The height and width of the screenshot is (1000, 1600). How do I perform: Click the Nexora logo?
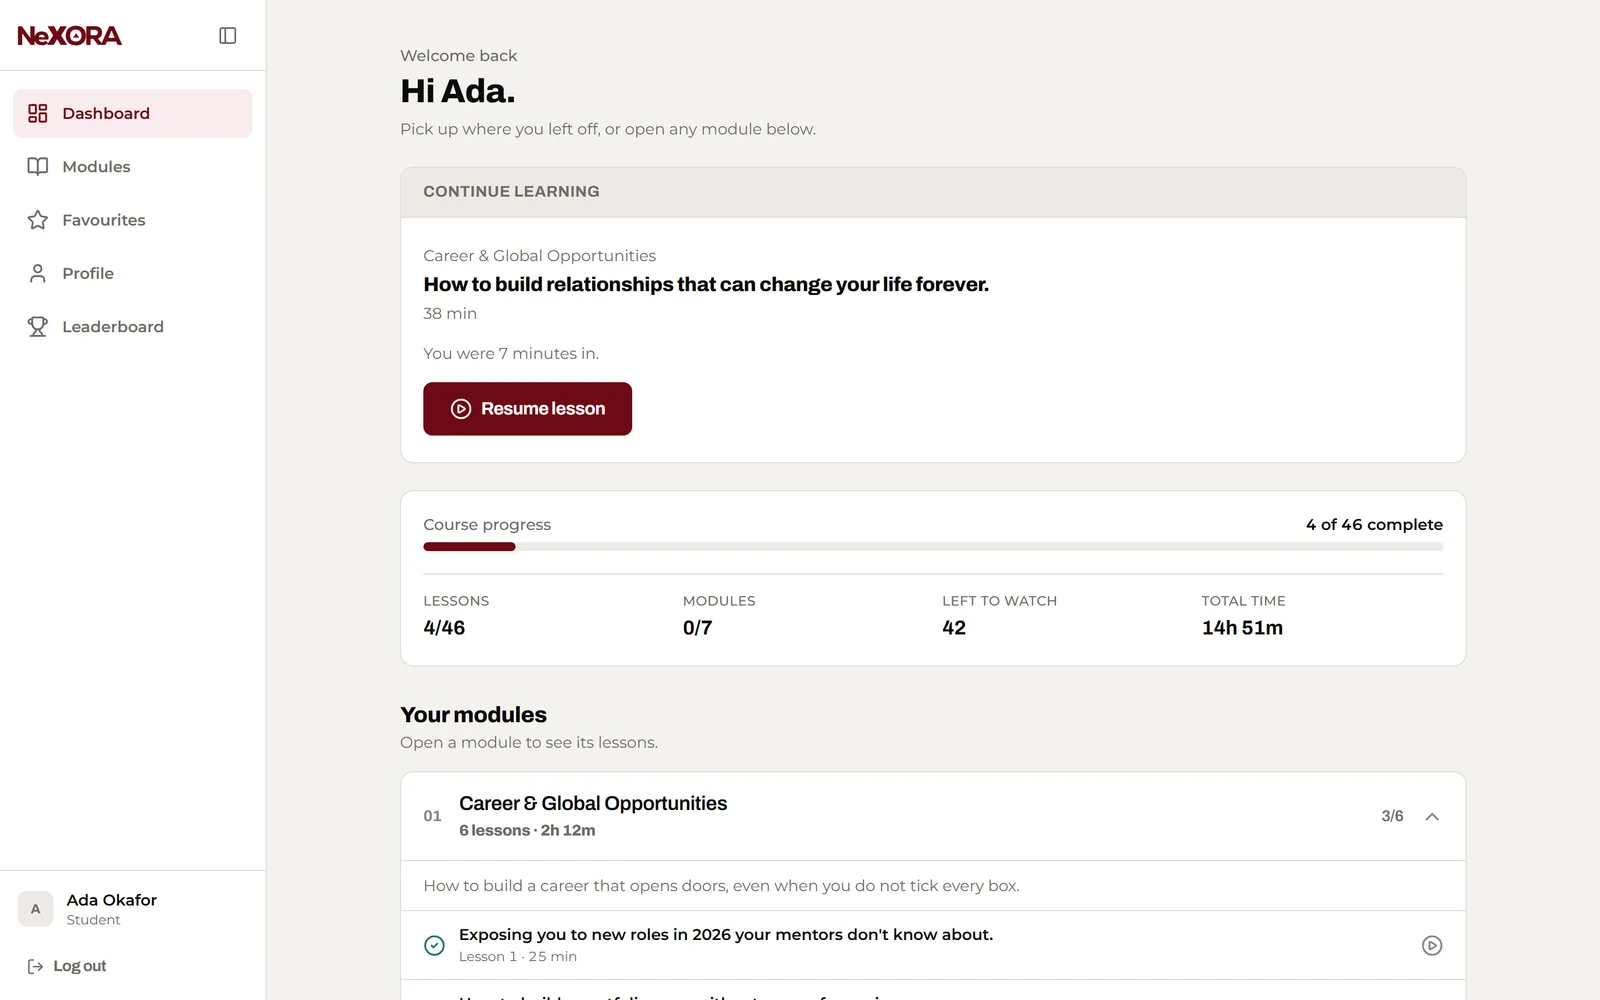(69, 36)
